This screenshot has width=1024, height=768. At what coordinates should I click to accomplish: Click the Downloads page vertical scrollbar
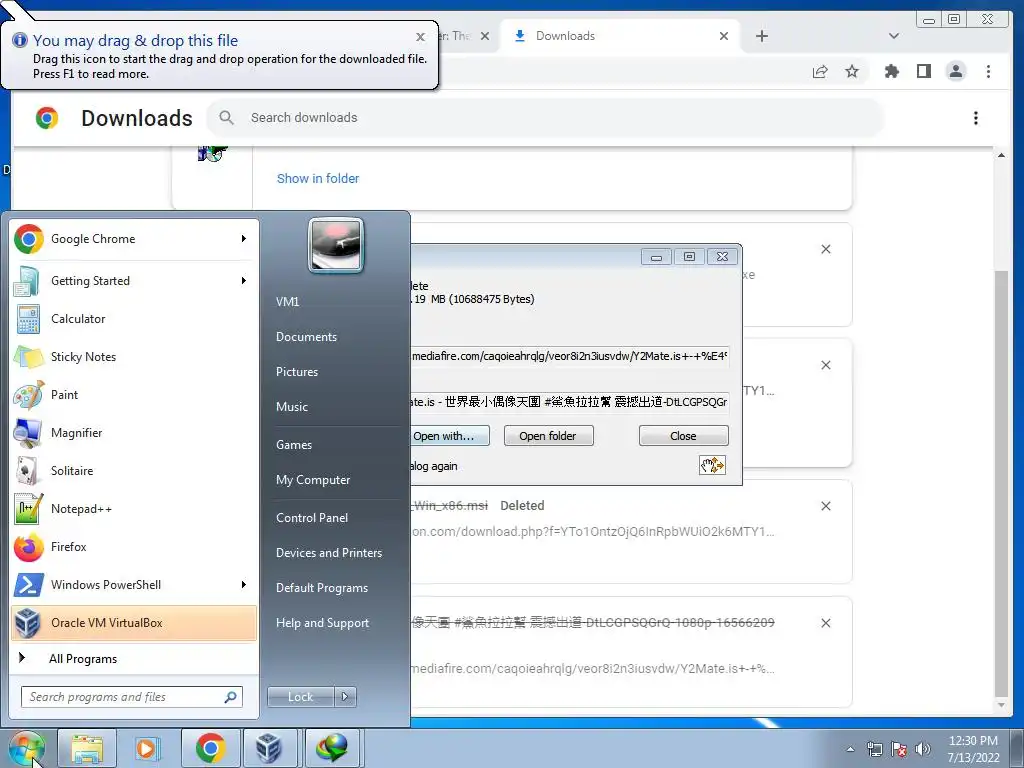(1001, 483)
